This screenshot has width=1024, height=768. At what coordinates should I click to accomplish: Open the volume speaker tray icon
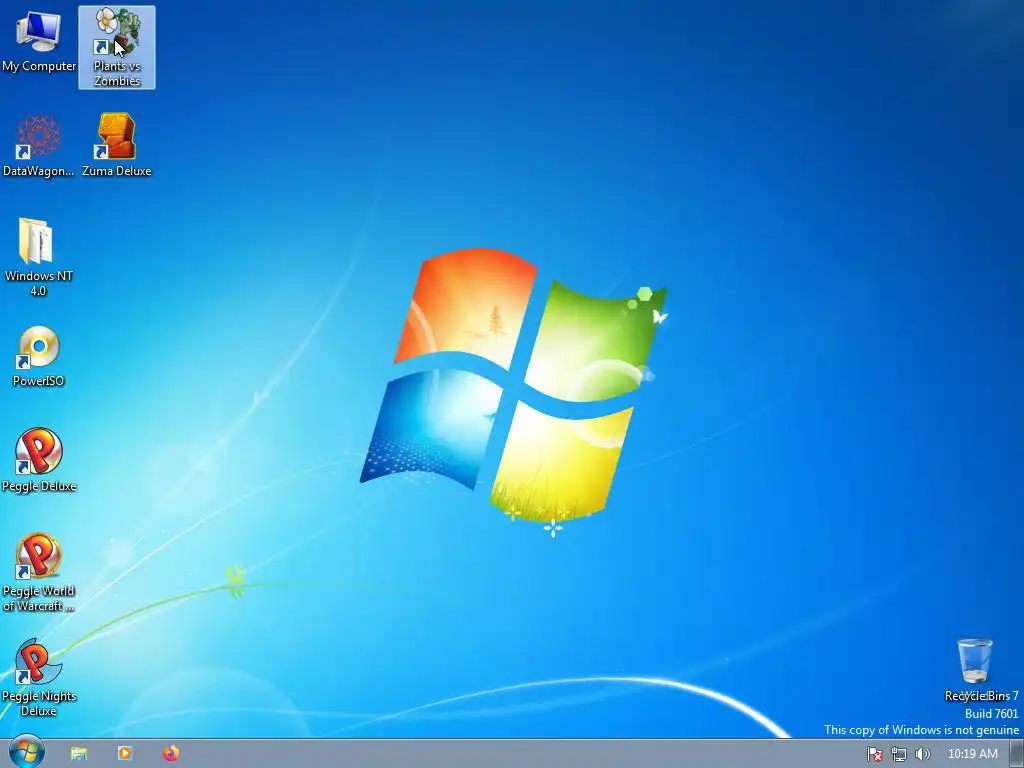point(923,754)
